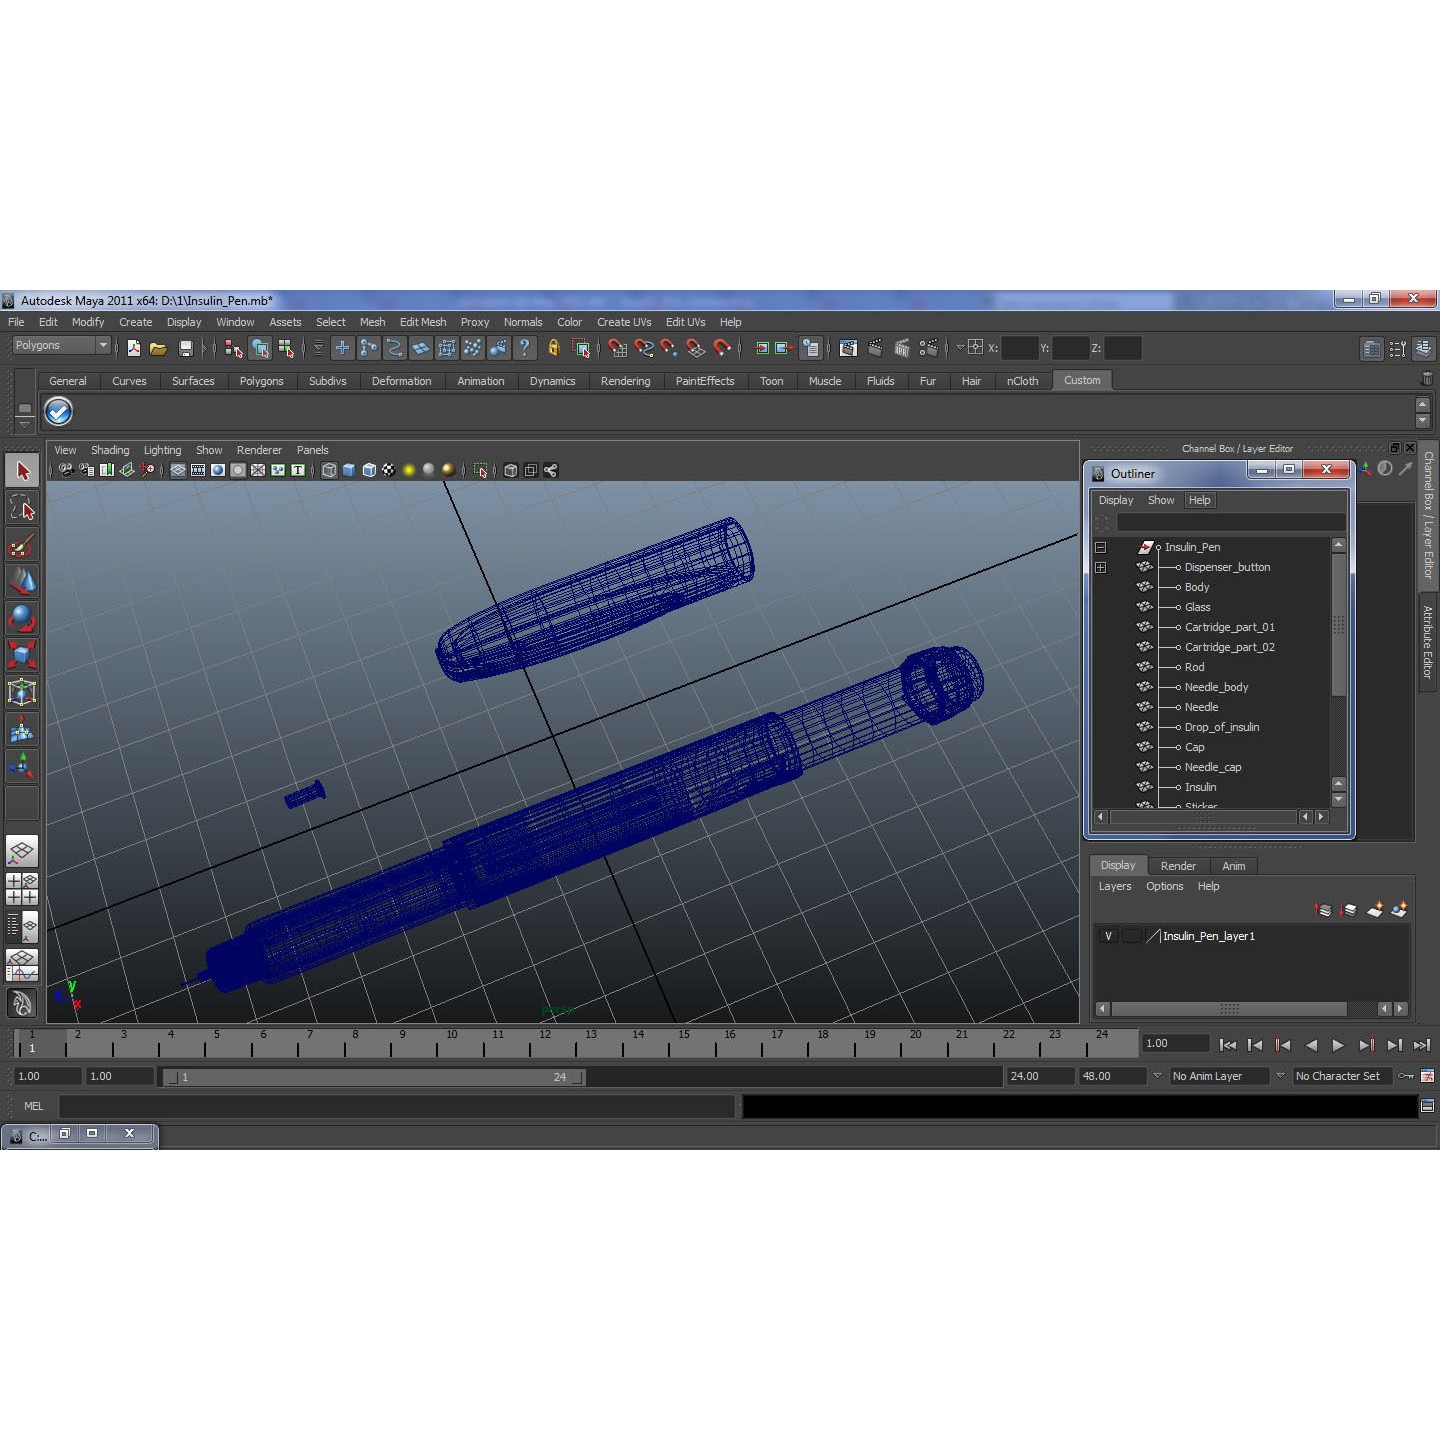The image size is (1440, 1440).
Task: Select the Lasso selection tool
Action: click(22, 507)
